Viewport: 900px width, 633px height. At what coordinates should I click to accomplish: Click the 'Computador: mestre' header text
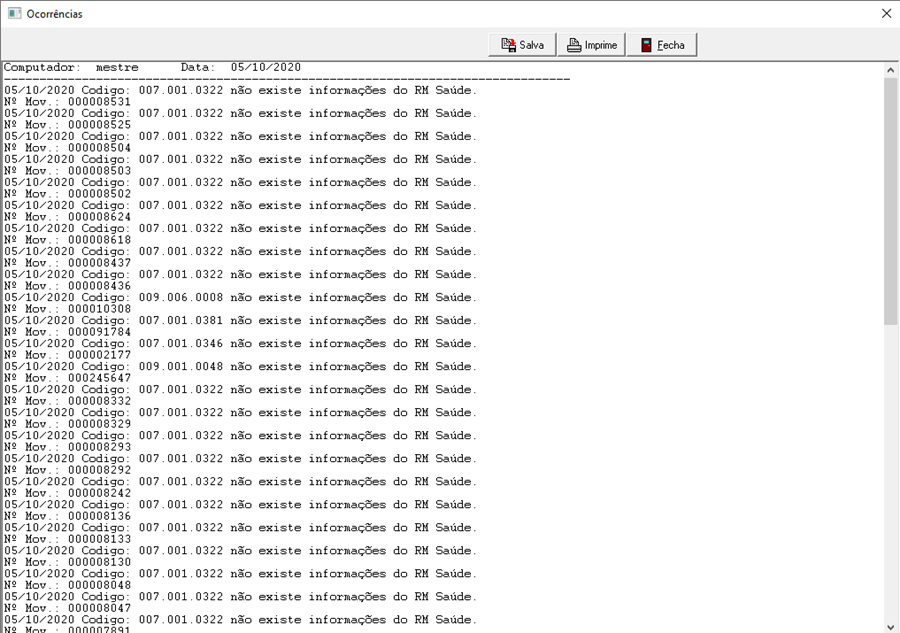71,67
